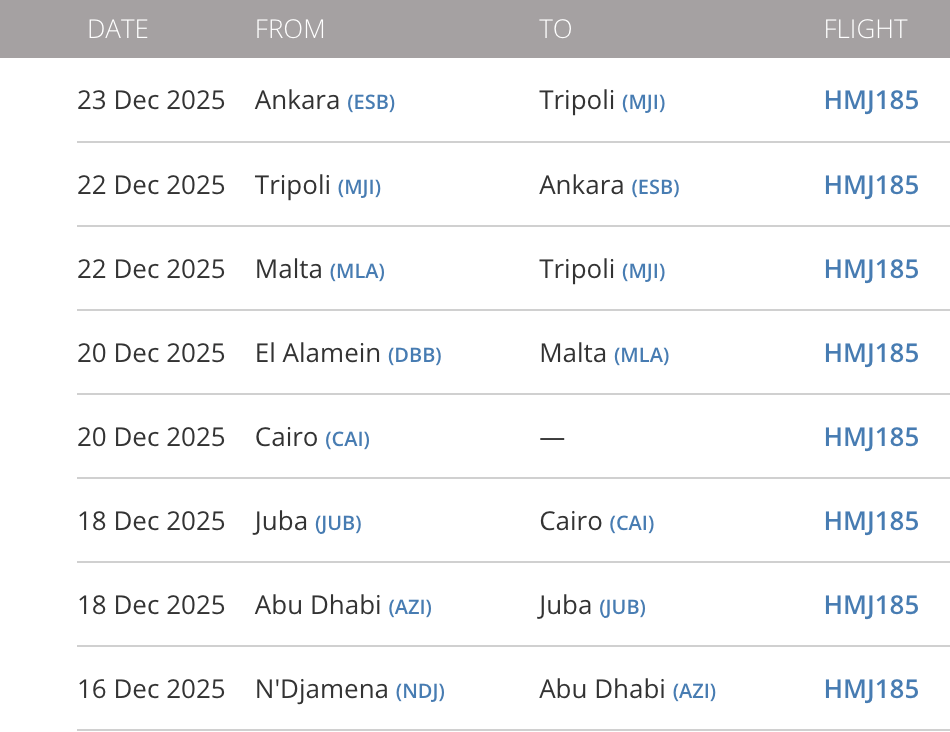Click MLA code in Malta departure row
Screen dimensions: 950x732
click(357, 271)
